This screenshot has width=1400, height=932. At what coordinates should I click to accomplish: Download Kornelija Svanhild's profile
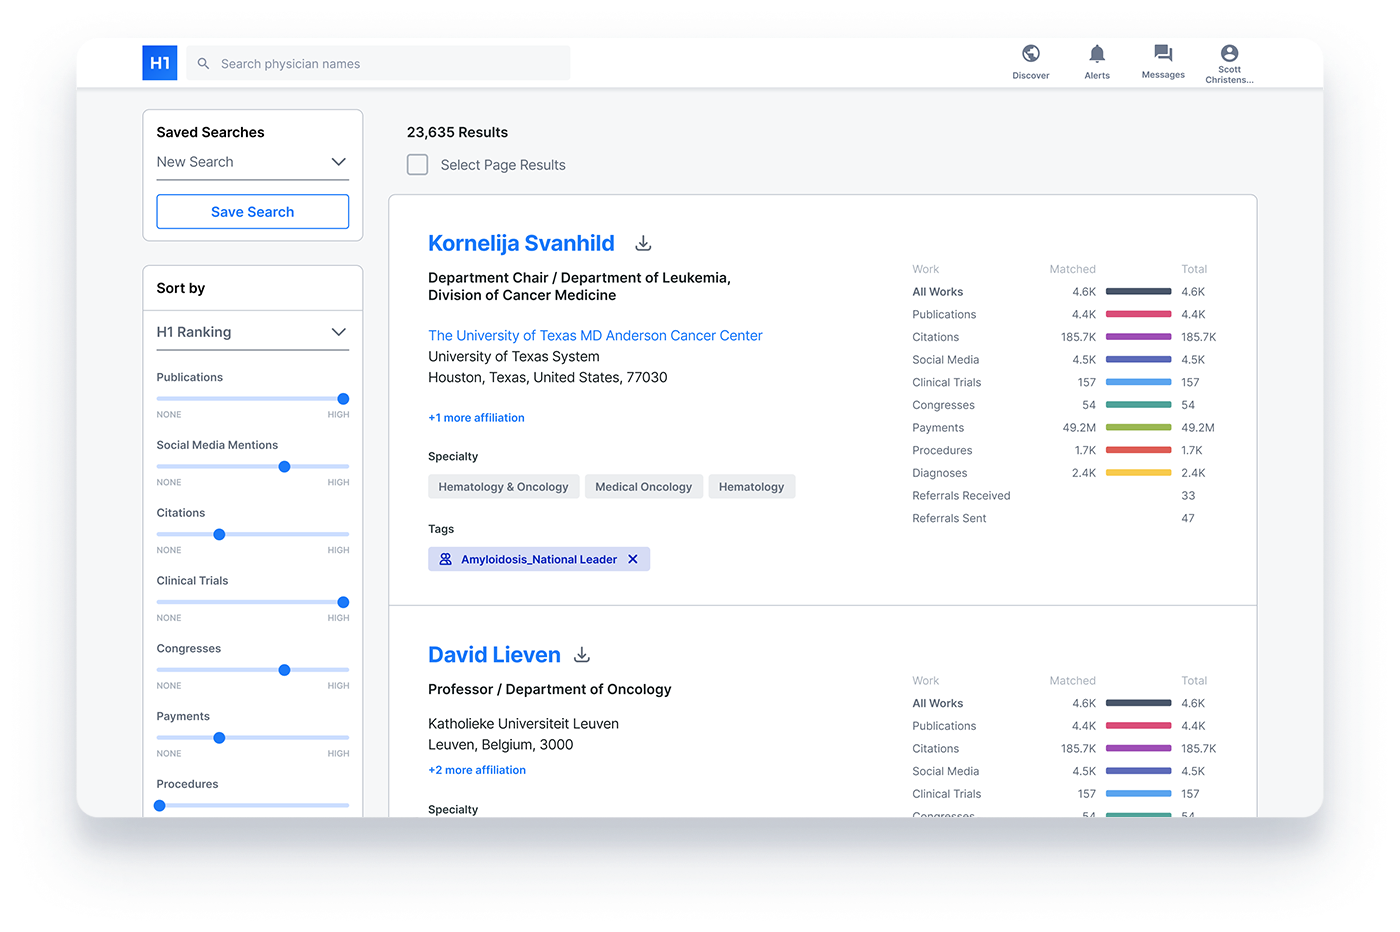(x=644, y=243)
